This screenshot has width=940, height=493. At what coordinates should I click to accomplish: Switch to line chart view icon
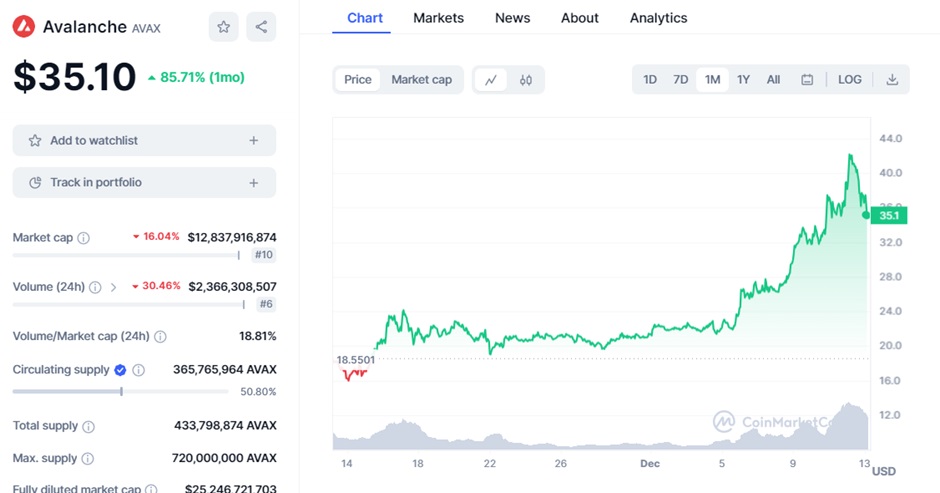point(491,80)
